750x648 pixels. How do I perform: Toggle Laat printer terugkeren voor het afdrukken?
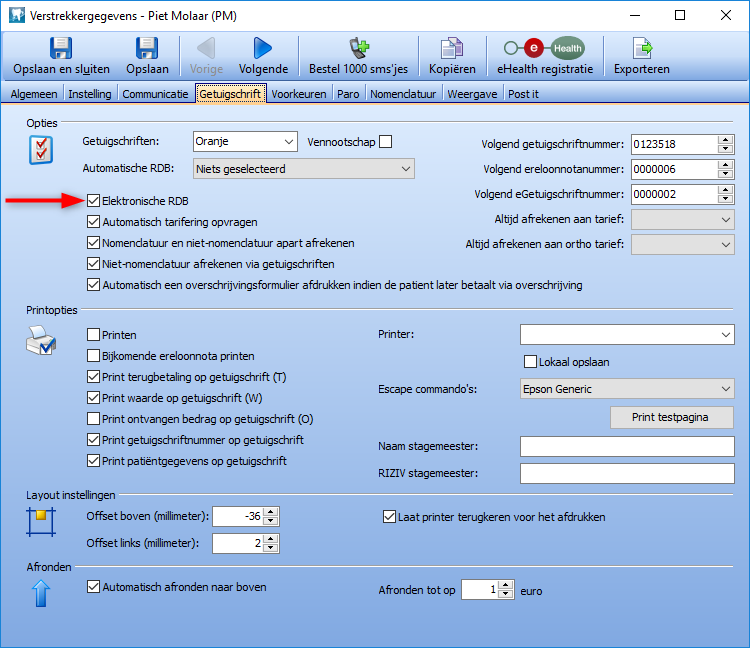click(389, 516)
